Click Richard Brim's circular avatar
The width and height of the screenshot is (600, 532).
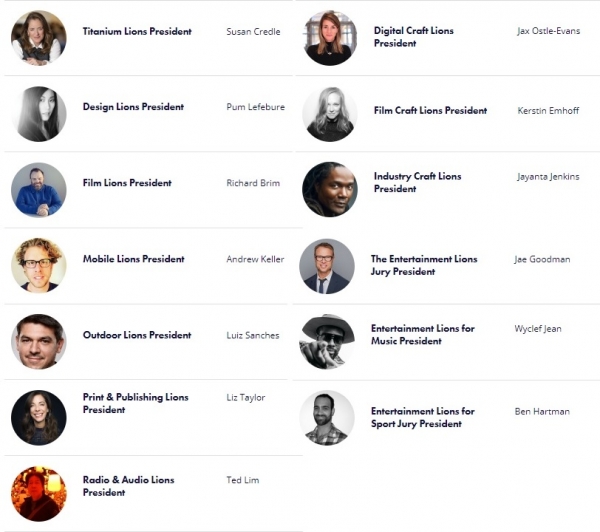point(39,190)
